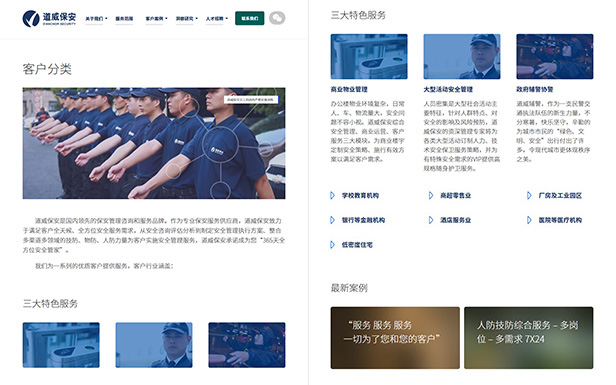This screenshot has width=616, height=385.
Task: Expand the 人才招聘 dropdown menu
Action: [216, 18]
